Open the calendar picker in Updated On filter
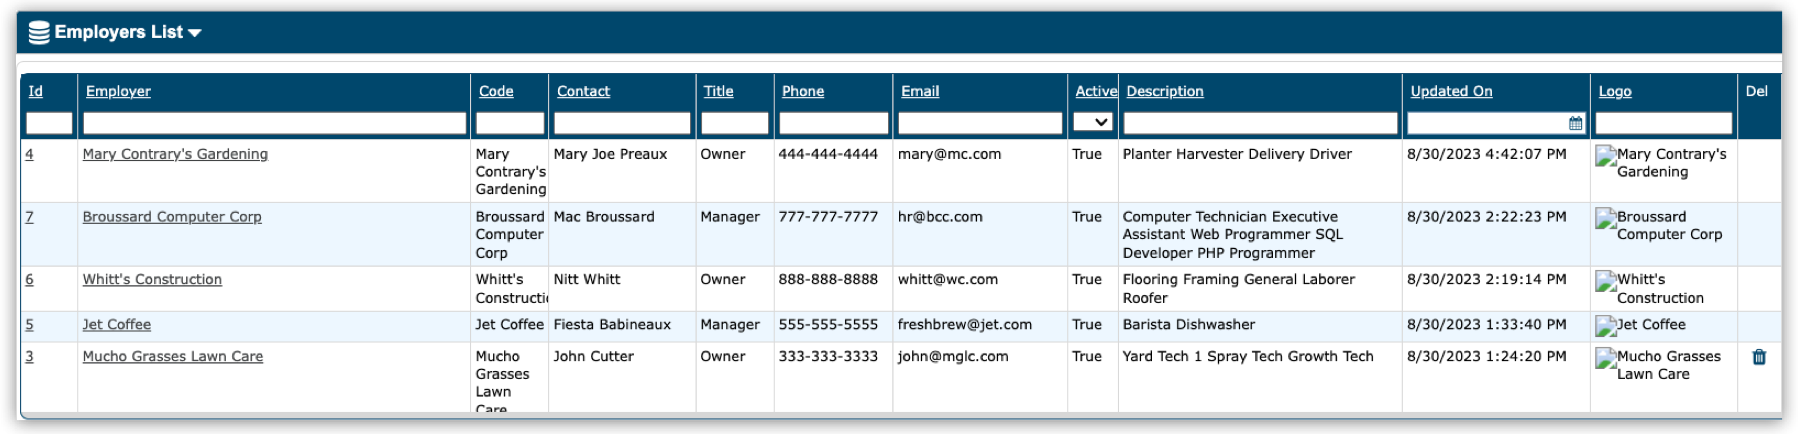 (x=1575, y=123)
